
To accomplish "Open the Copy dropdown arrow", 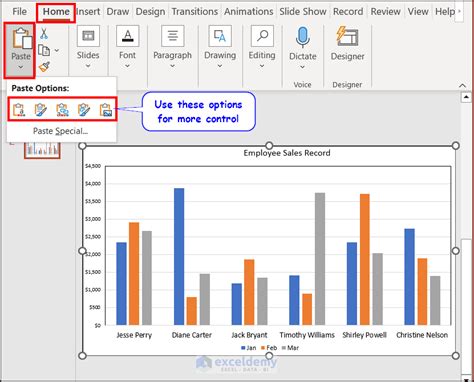I will pyautogui.click(x=57, y=50).
